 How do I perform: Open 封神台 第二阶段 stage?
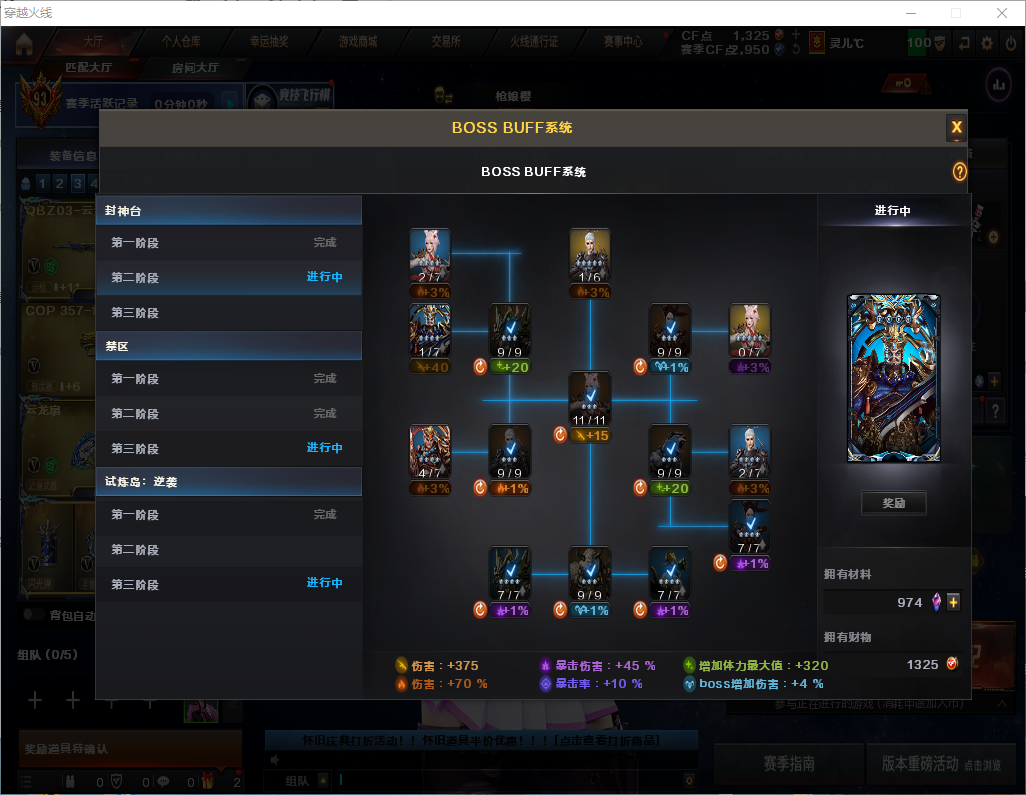click(228, 277)
